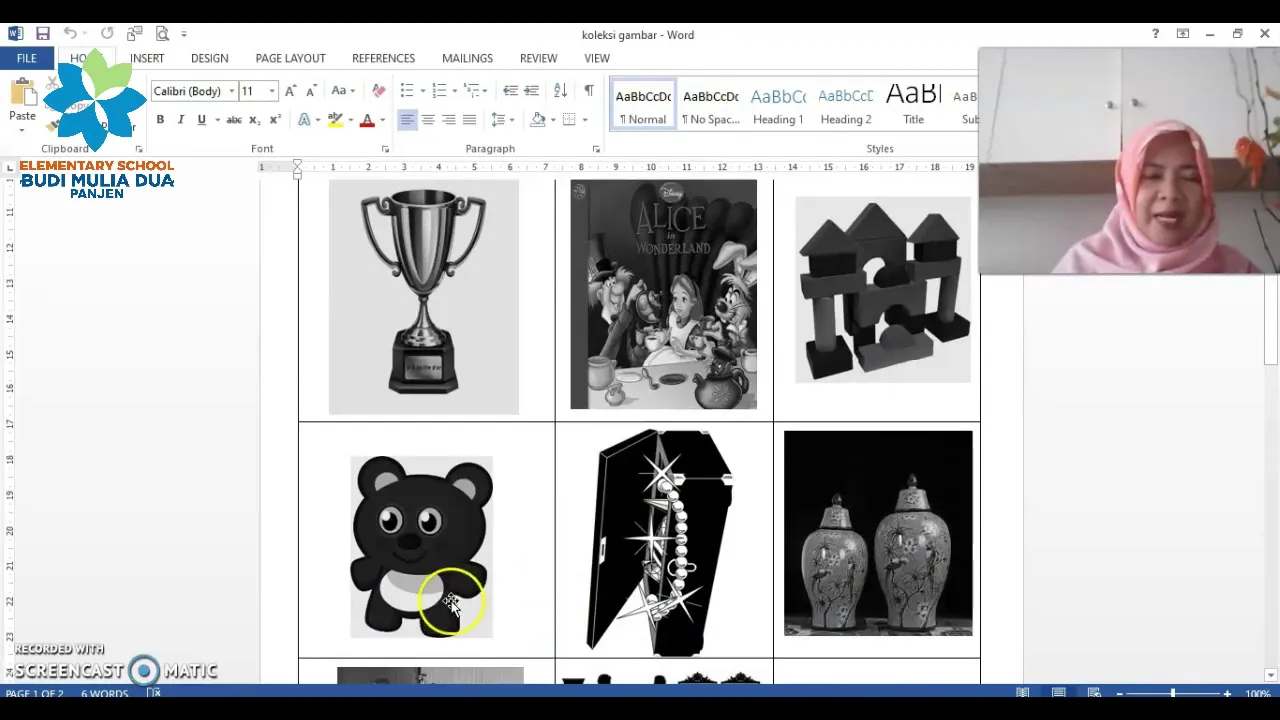This screenshot has height=720, width=1280.
Task: Open the FILE tab
Action: 26,58
